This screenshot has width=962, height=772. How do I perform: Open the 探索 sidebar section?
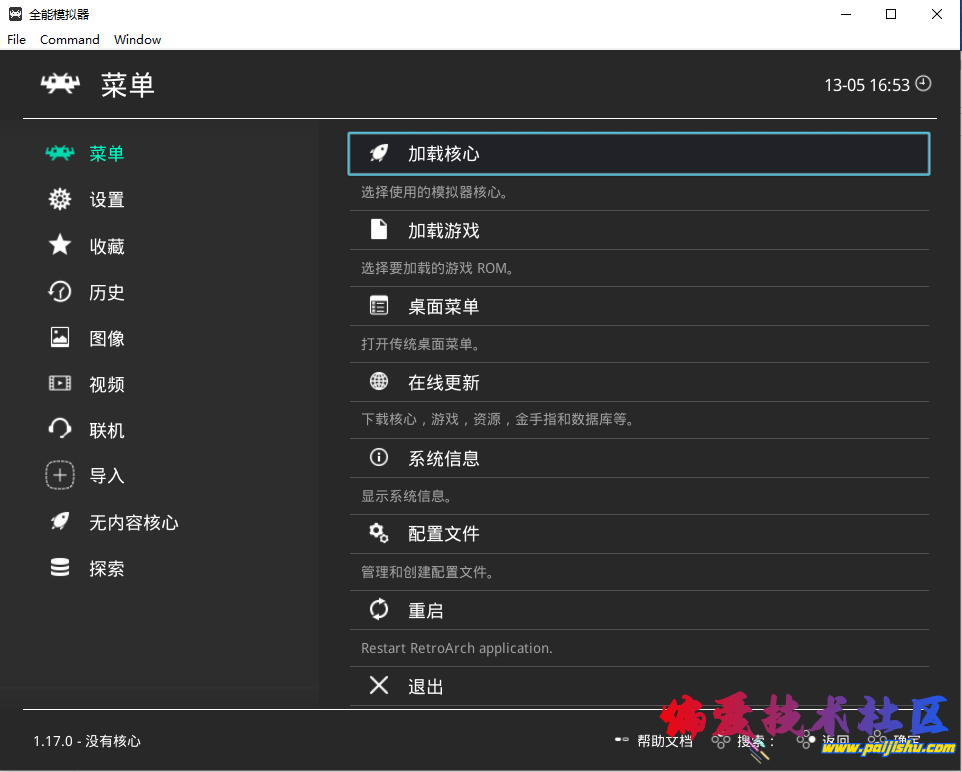click(x=106, y=569)
